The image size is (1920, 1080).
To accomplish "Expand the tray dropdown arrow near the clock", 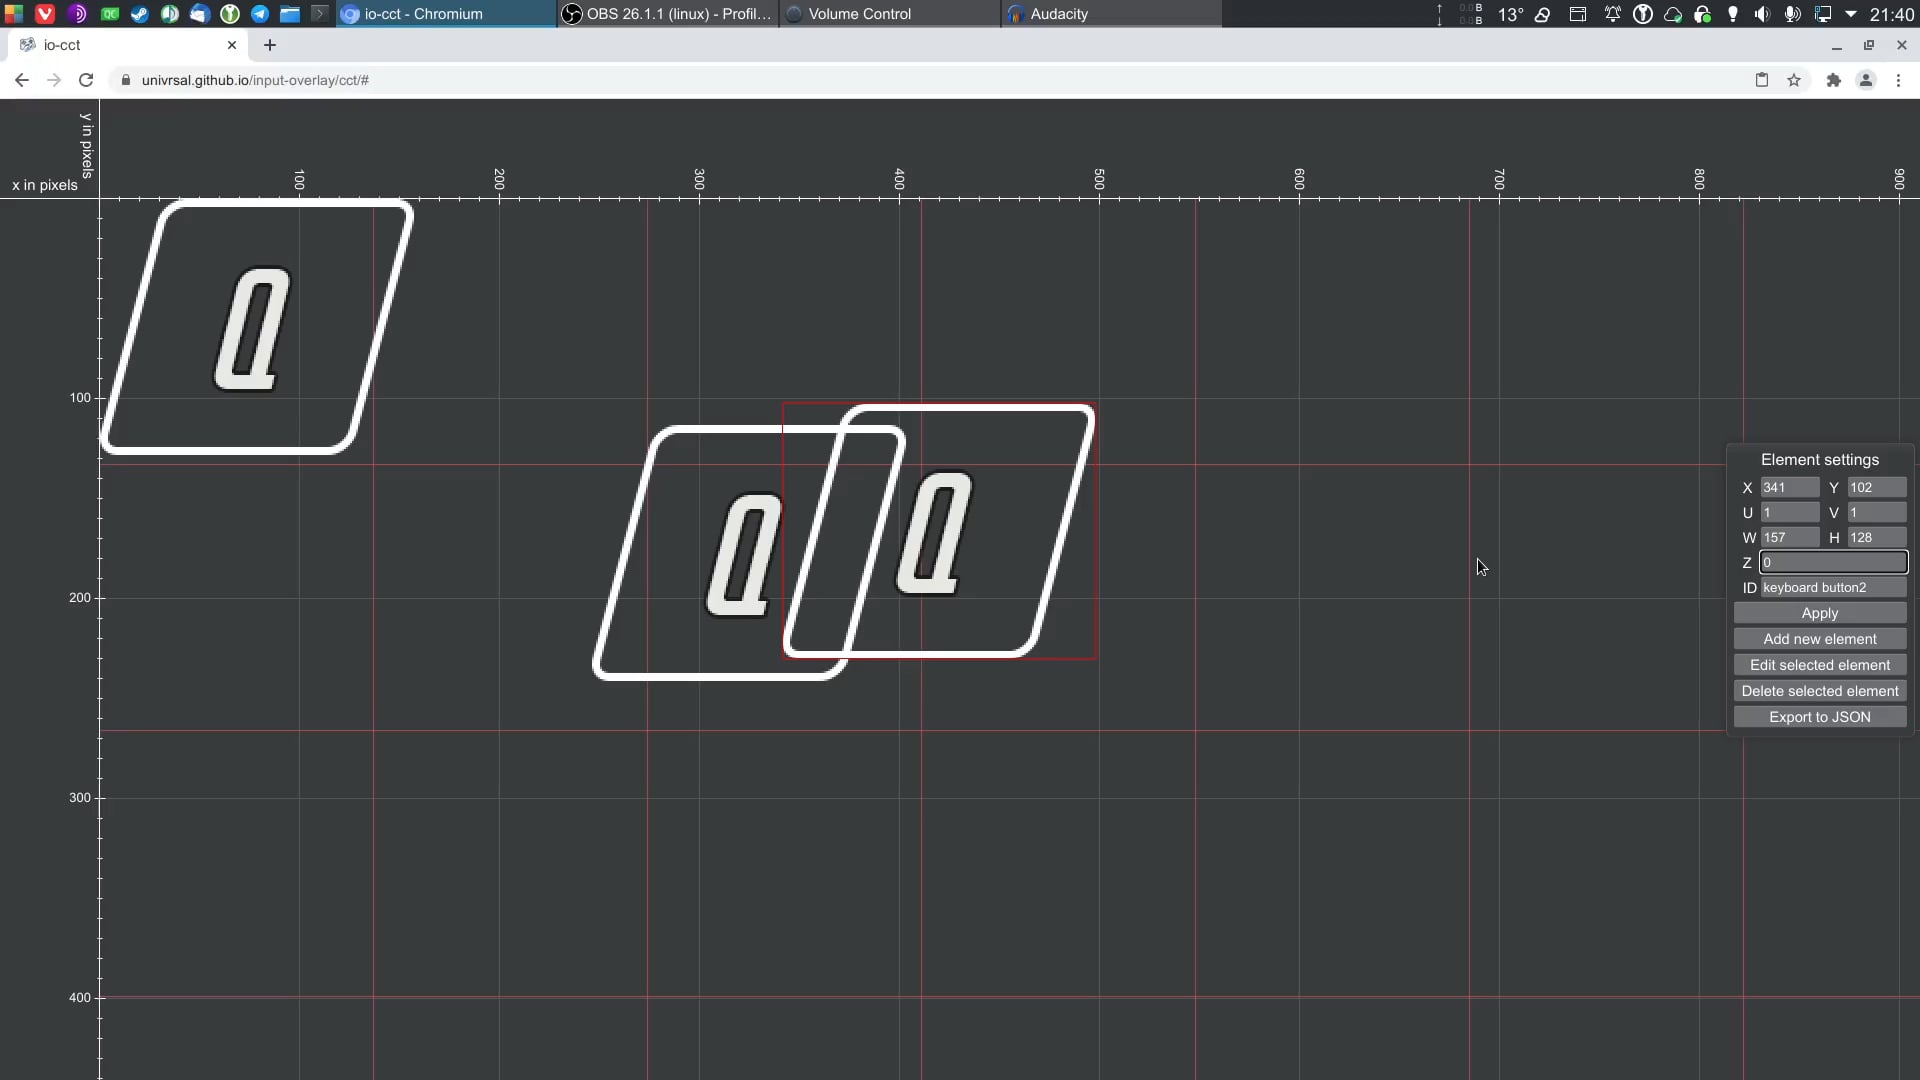I will [x=1850, y=15].
